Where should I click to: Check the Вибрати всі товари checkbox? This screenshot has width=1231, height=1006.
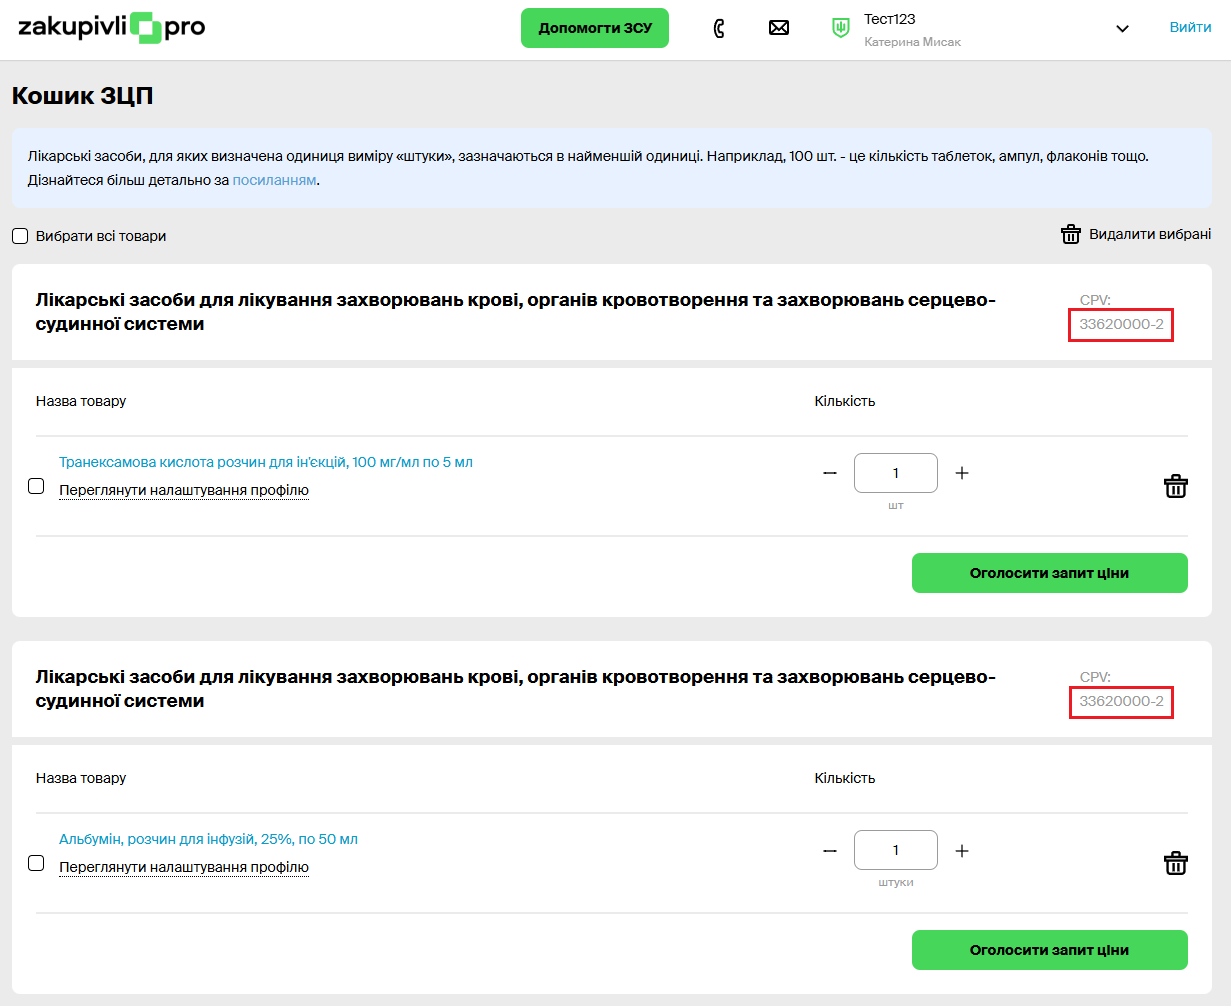[20, 237]
